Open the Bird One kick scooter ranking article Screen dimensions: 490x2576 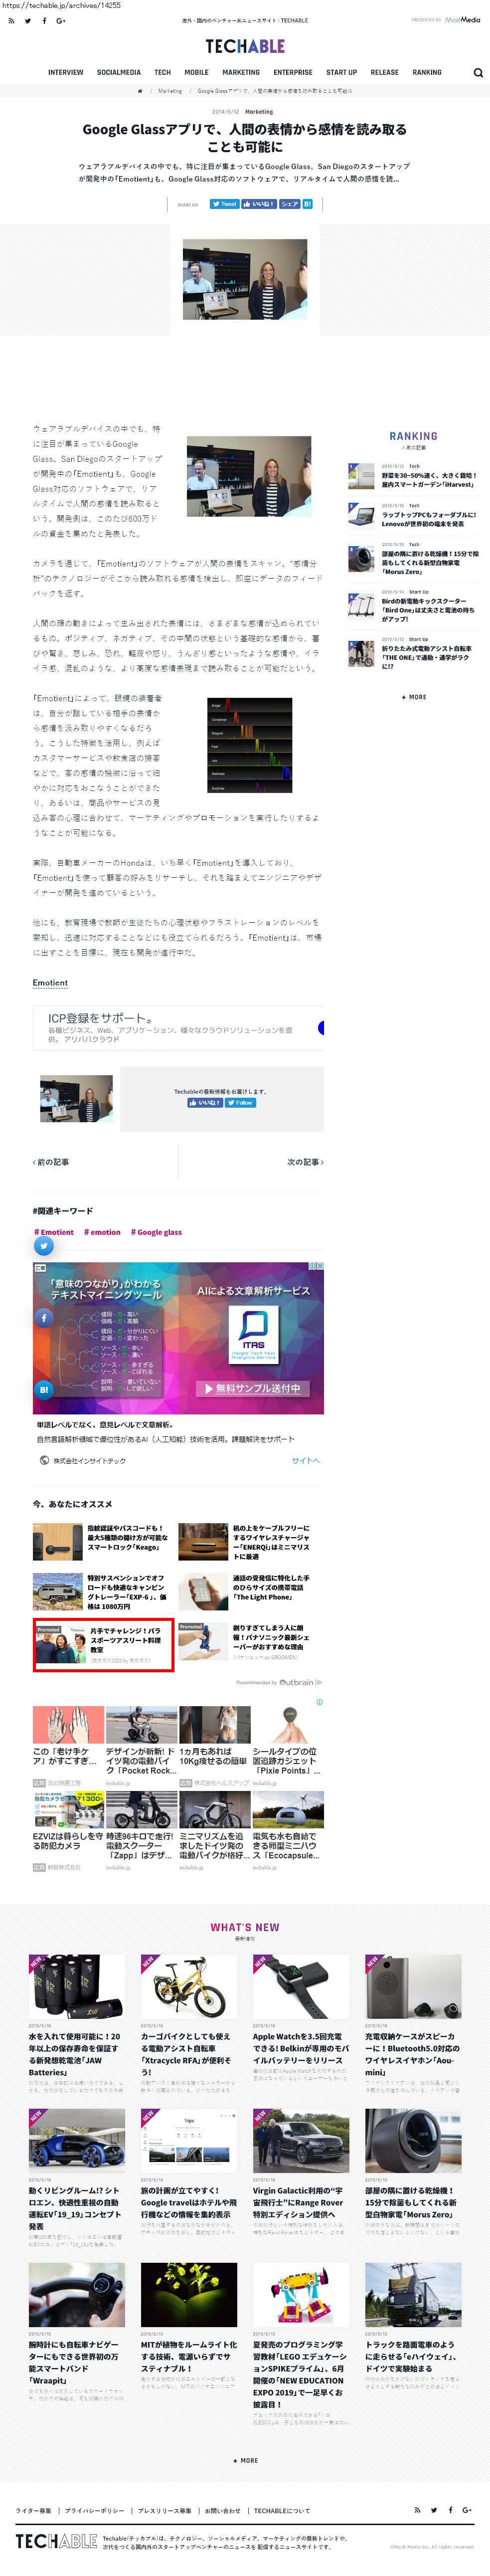428,610
